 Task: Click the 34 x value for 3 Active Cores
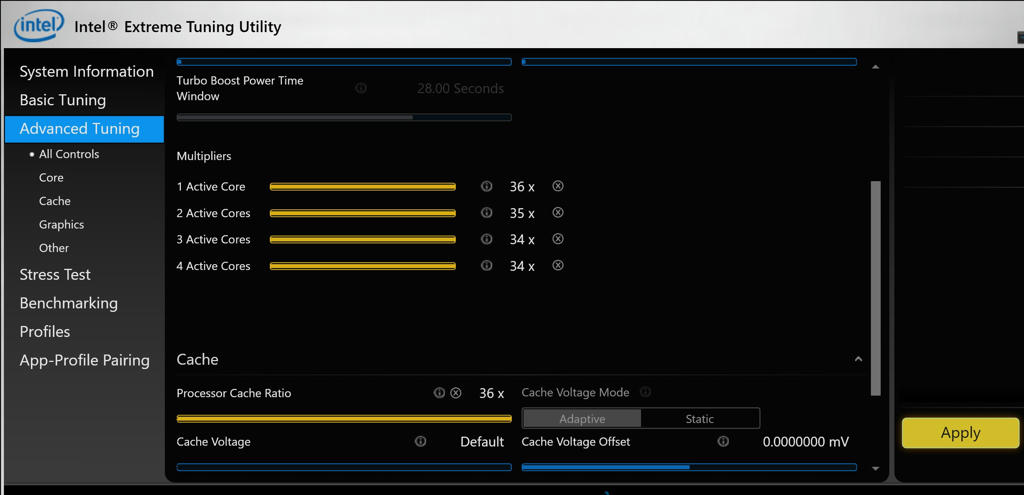522,240
